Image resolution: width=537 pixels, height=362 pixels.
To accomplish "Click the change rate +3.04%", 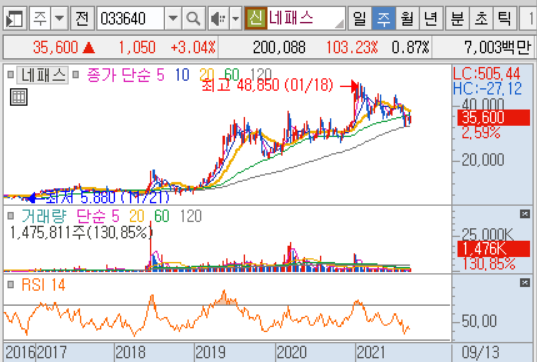I will pos(193,47).
